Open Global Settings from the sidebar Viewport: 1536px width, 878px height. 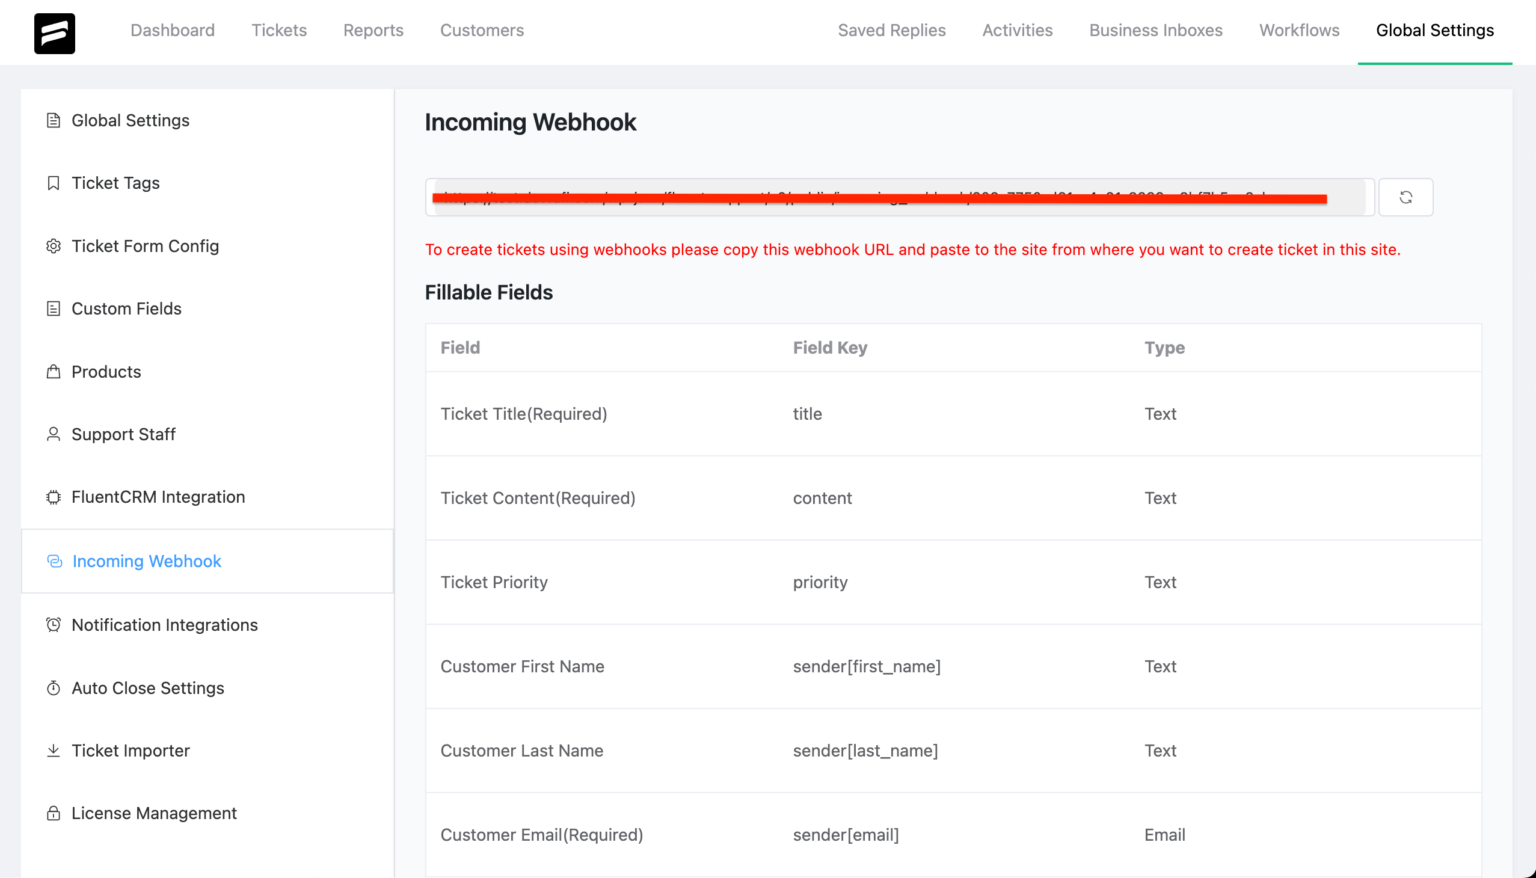130,120
